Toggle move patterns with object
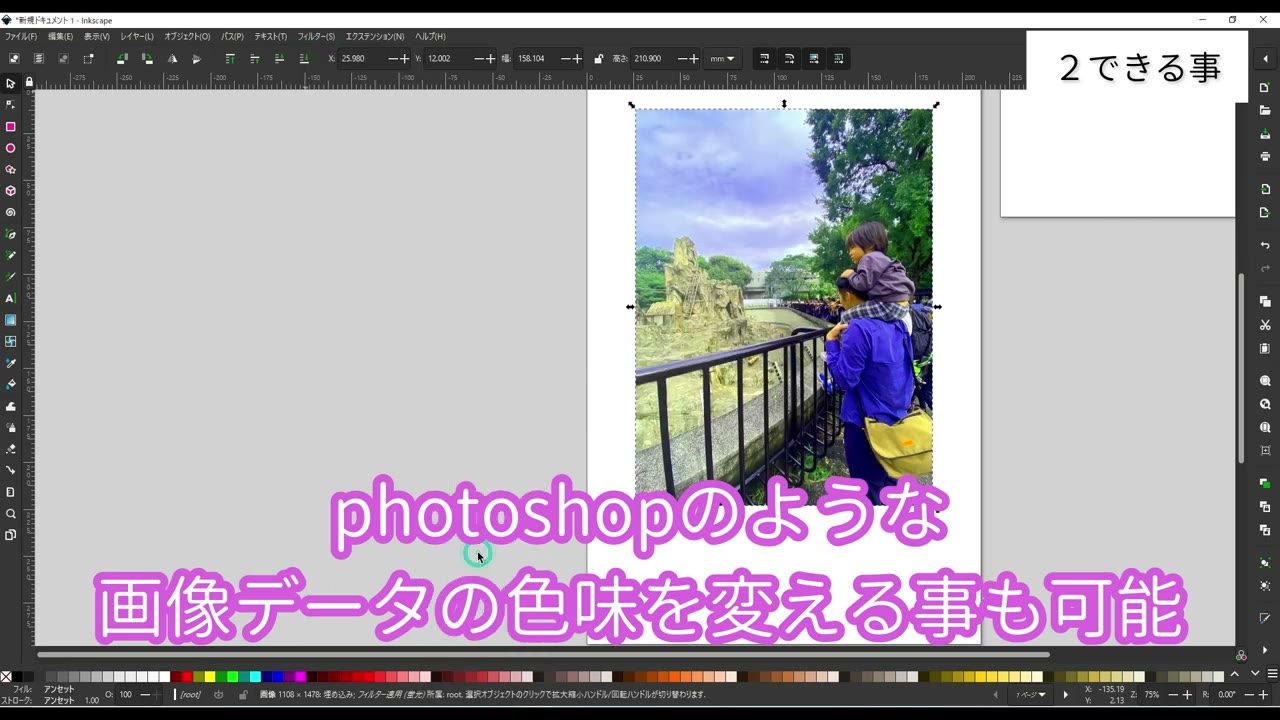 click(x=838, y=59)
